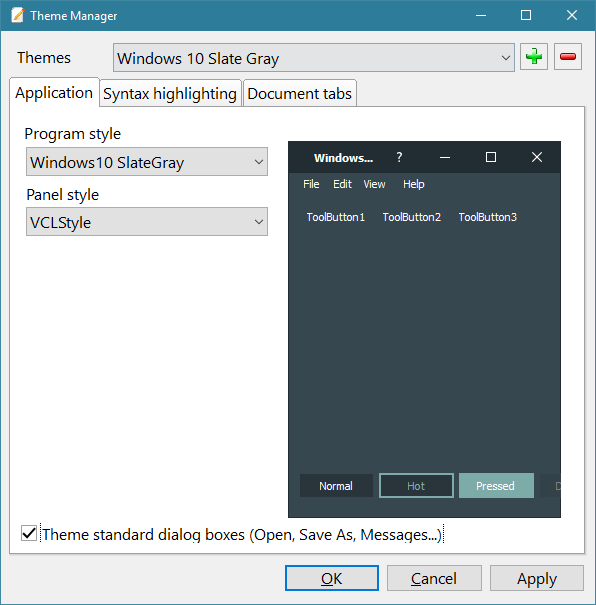Click the Cancel button

tap(434, 578)
